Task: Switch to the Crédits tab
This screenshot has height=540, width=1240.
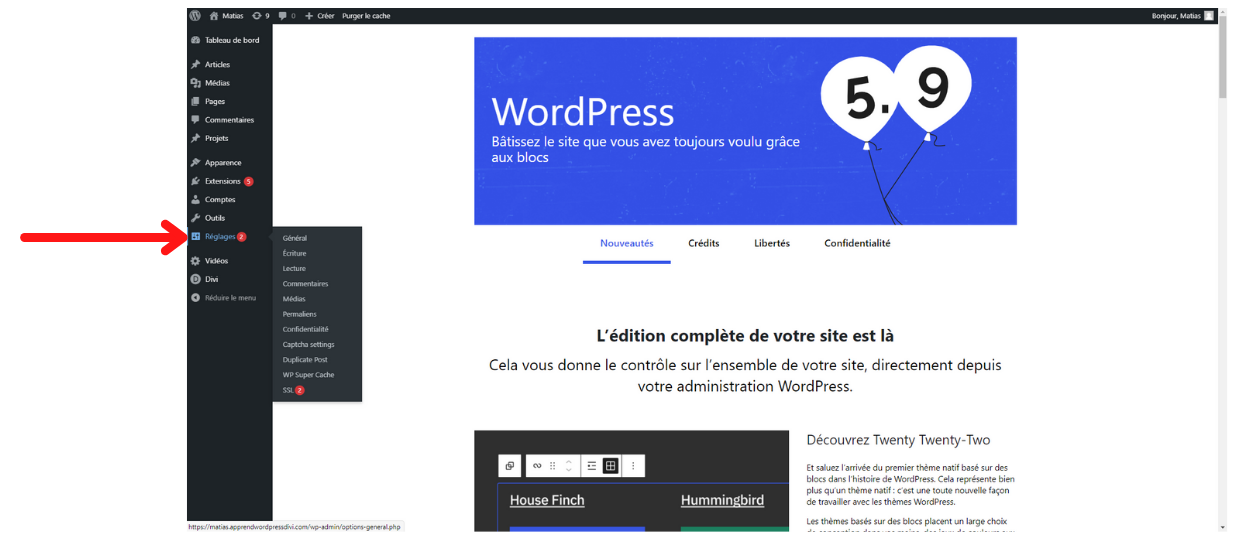Action: pyautogui.click(x=703, y=243)
